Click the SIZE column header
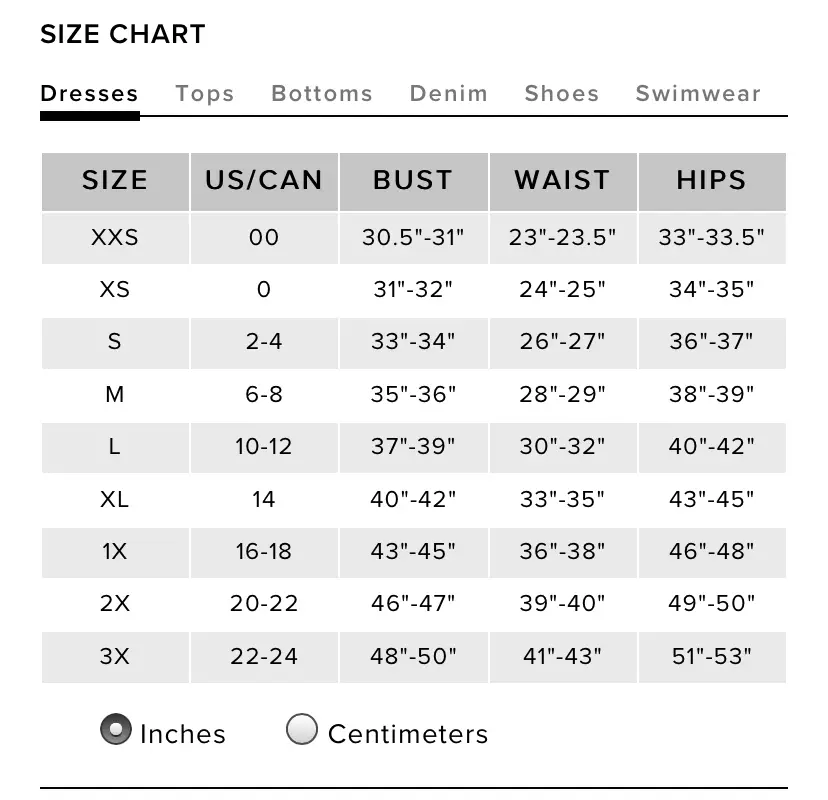The image size is (828, 800). (115, 181)
